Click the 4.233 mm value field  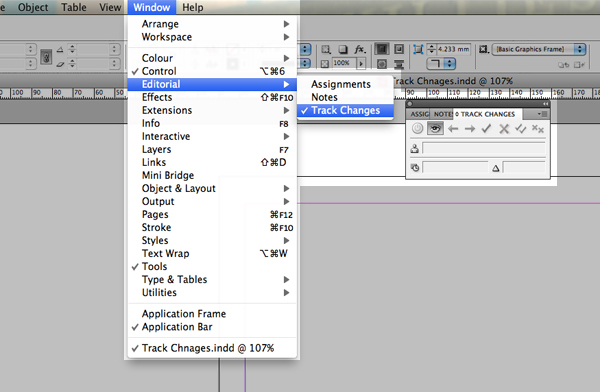453,49
